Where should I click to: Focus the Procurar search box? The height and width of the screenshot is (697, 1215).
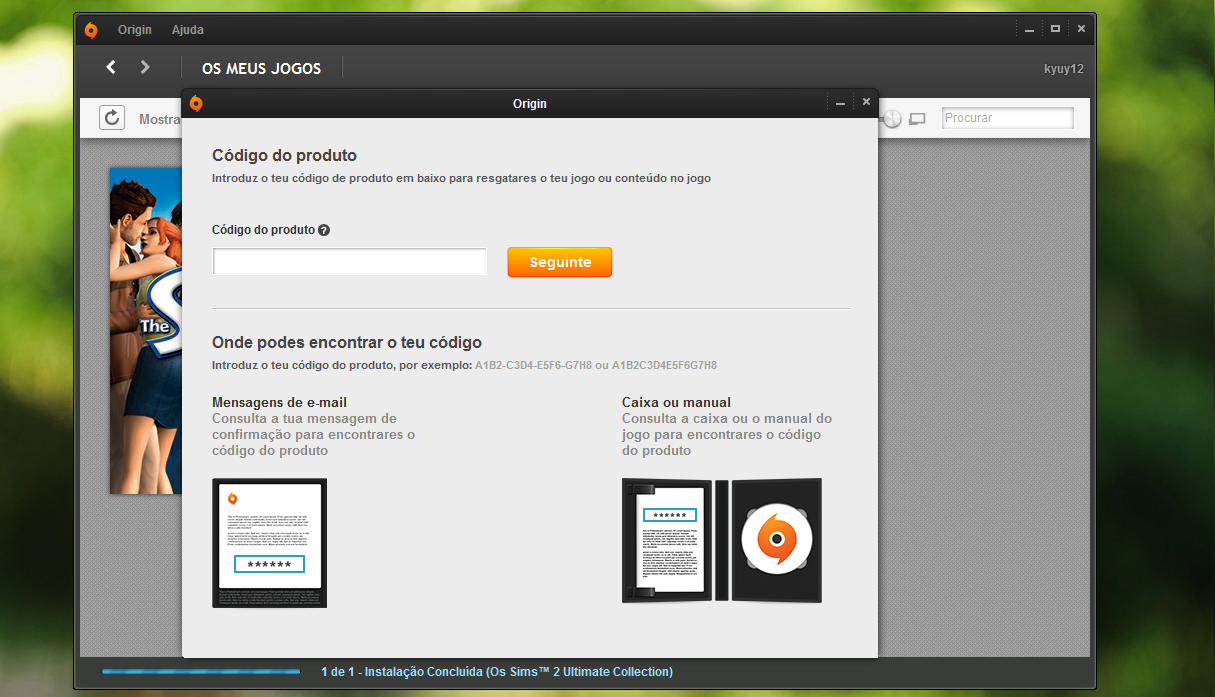click(x=1008, y=118)
